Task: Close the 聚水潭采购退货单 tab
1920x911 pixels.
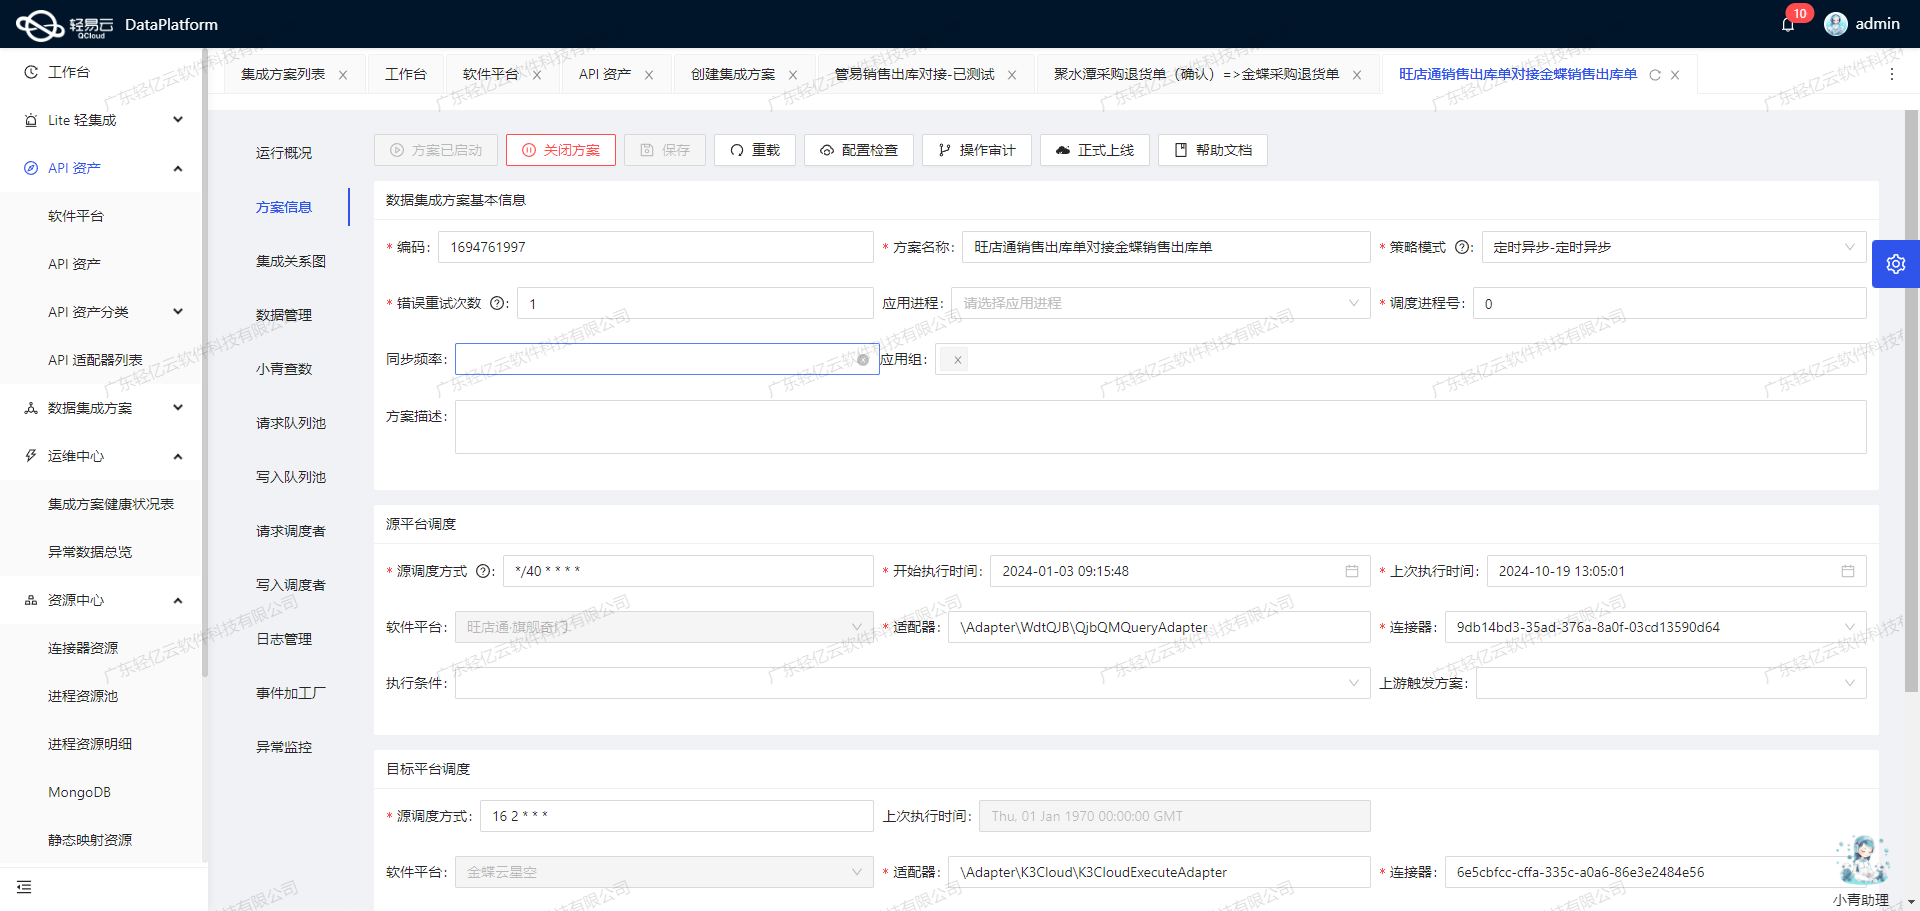Action: [x=1357, y=75]
